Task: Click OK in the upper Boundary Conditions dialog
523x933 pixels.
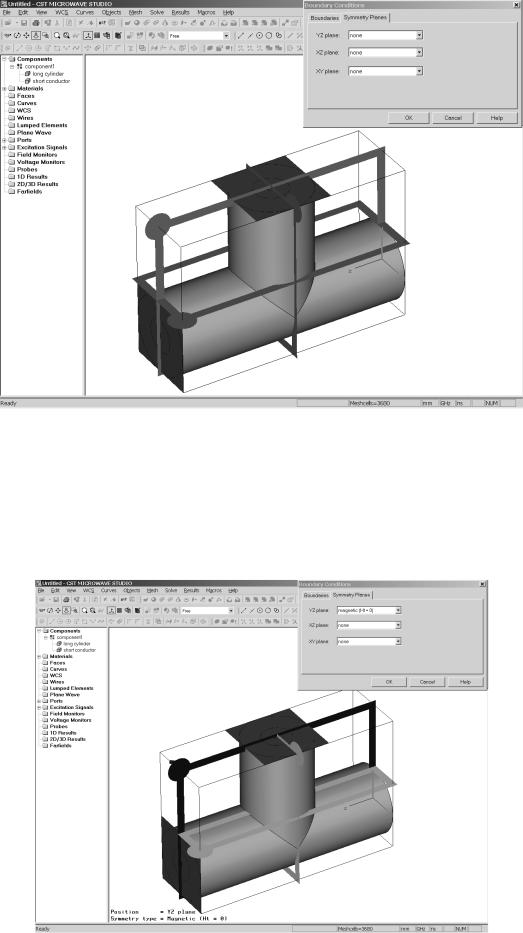Action: (x=409, y=118)
